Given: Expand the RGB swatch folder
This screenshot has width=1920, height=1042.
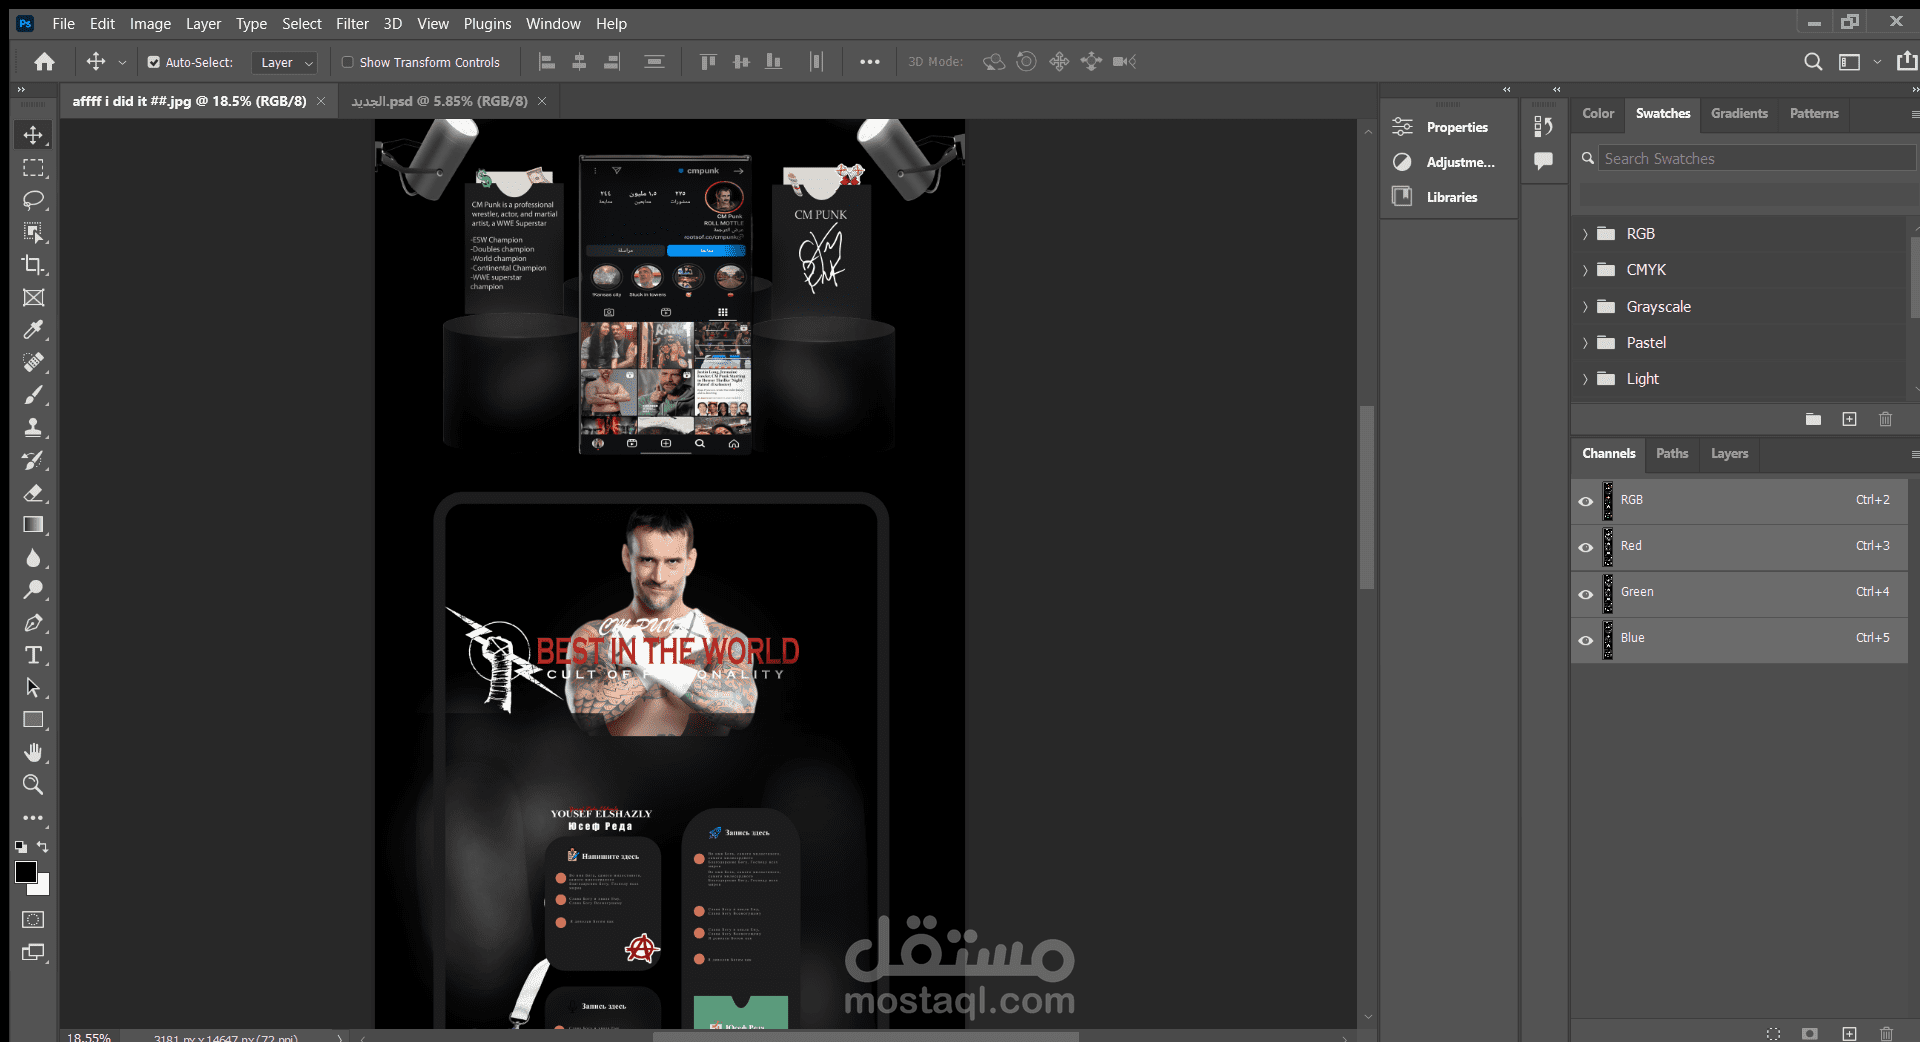Looking at the screenshot, I should click(x=1585, y=234).
